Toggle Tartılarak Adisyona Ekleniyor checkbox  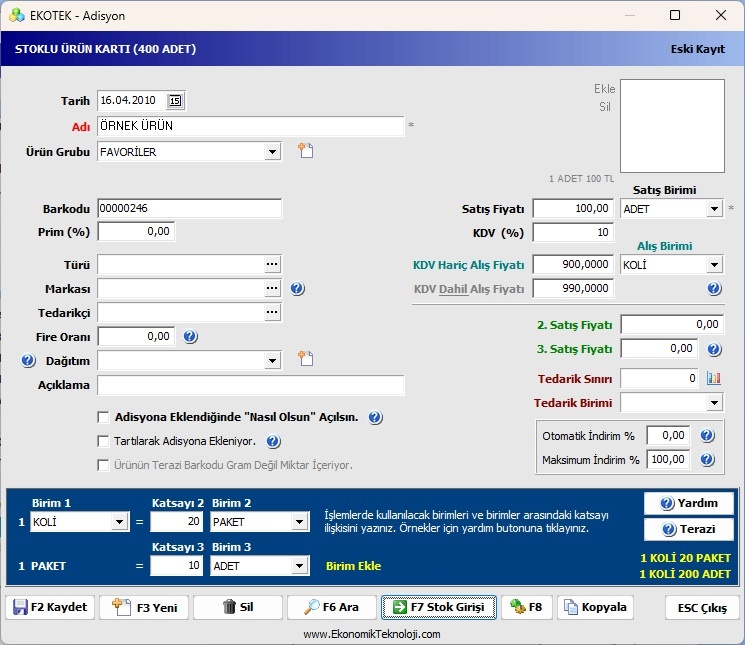tap(103, 441)
